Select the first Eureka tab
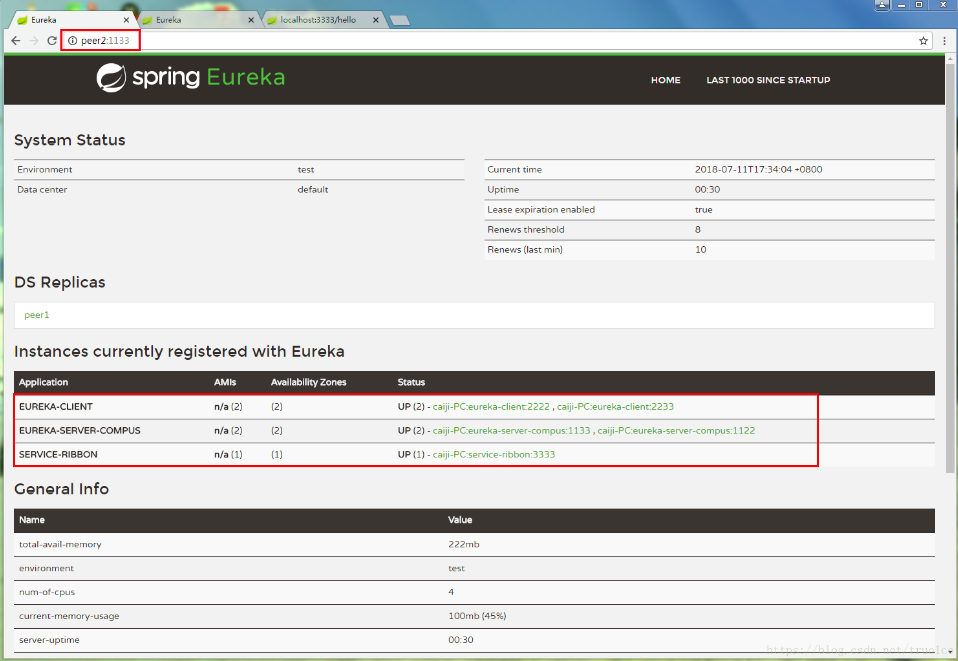 pos(70,20)
